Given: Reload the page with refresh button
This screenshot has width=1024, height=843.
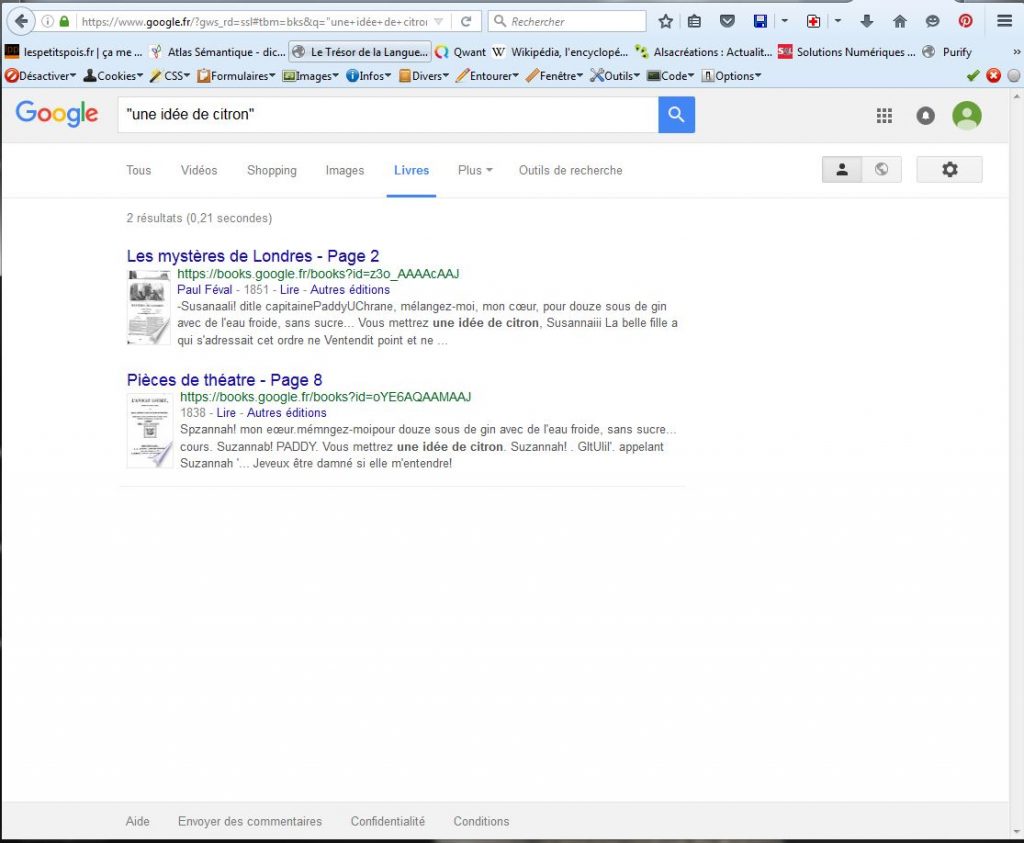Looking at the screenshot, I should pyautogui.click(x=466, y=21).
